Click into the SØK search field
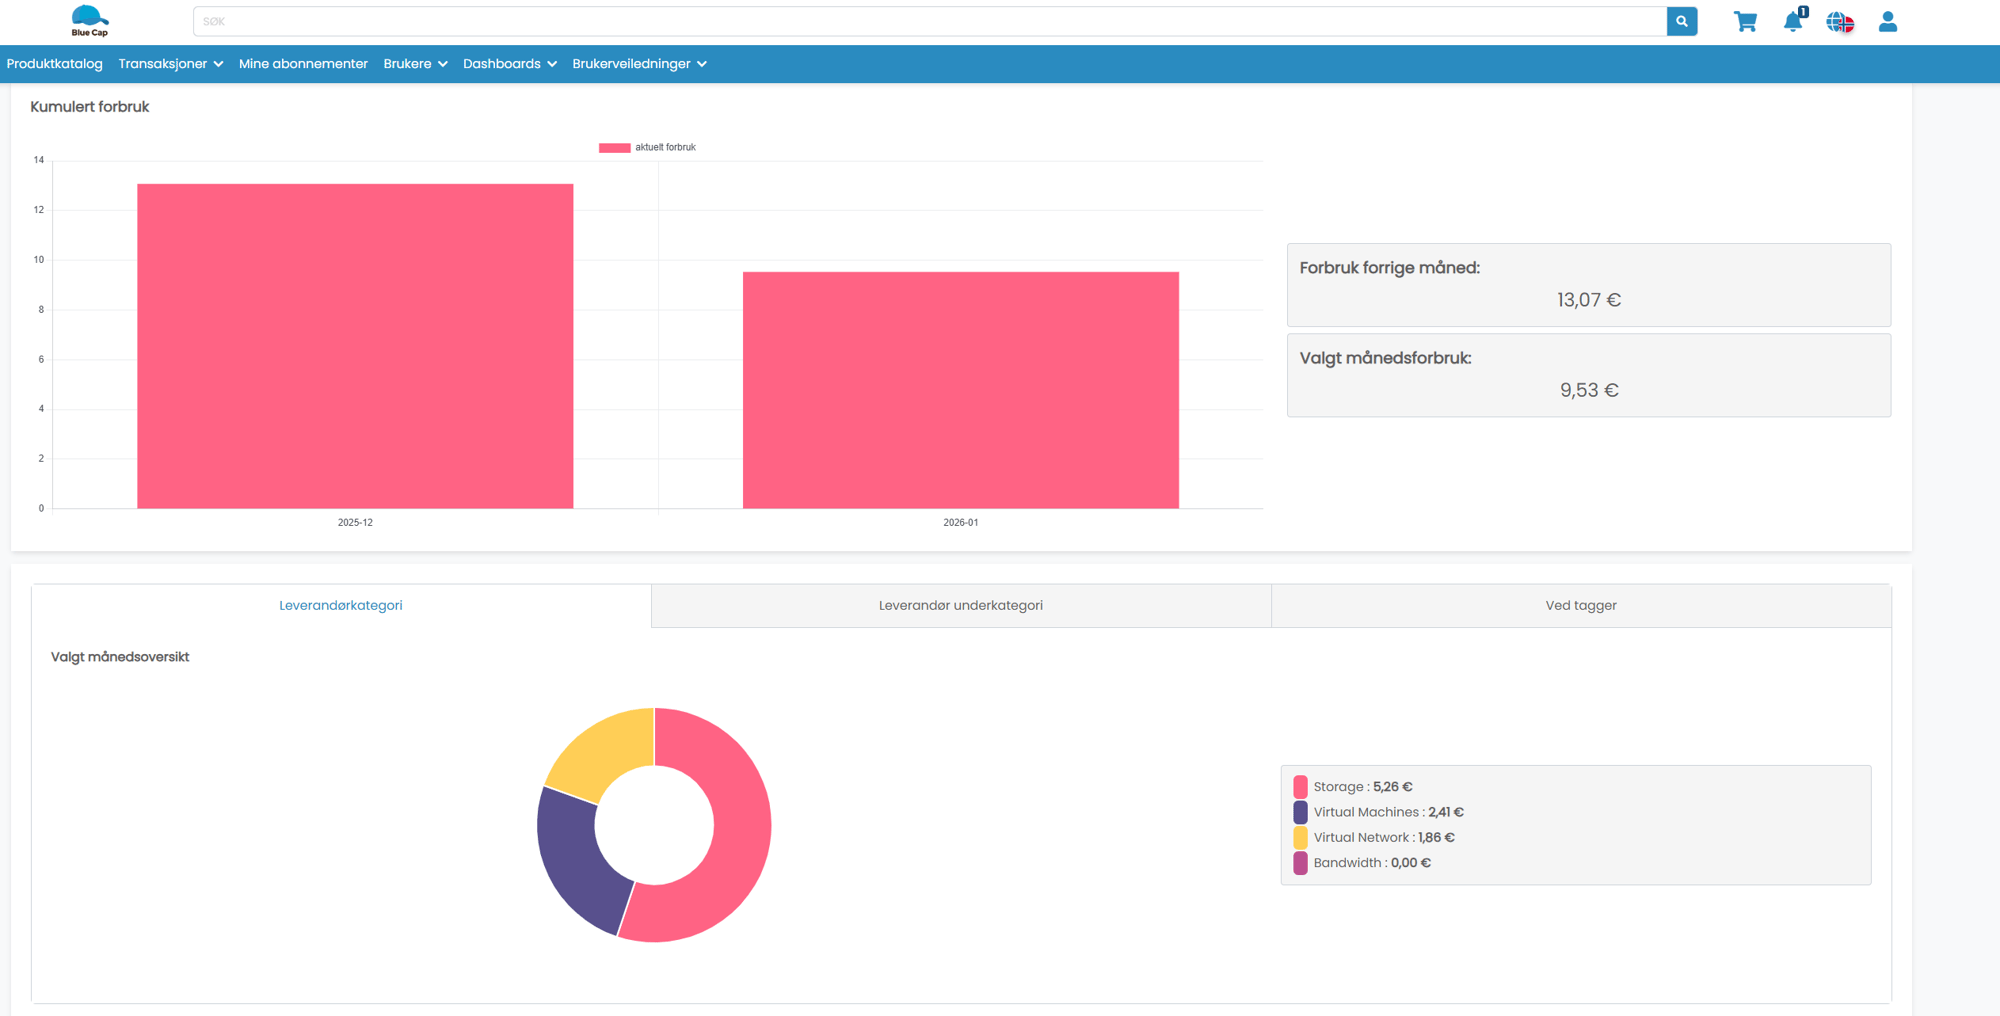Viewport: 2000px width, 1016px height. click(x=929, y=21)
